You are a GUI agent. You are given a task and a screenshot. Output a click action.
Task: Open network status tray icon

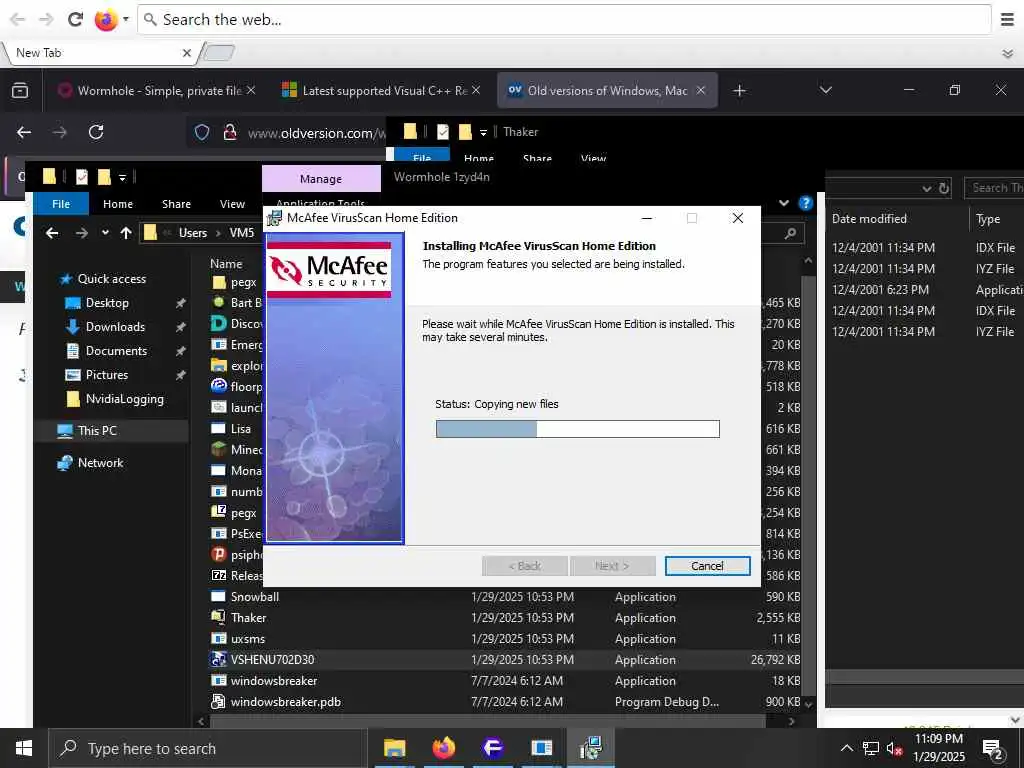(x=871, y=748)
